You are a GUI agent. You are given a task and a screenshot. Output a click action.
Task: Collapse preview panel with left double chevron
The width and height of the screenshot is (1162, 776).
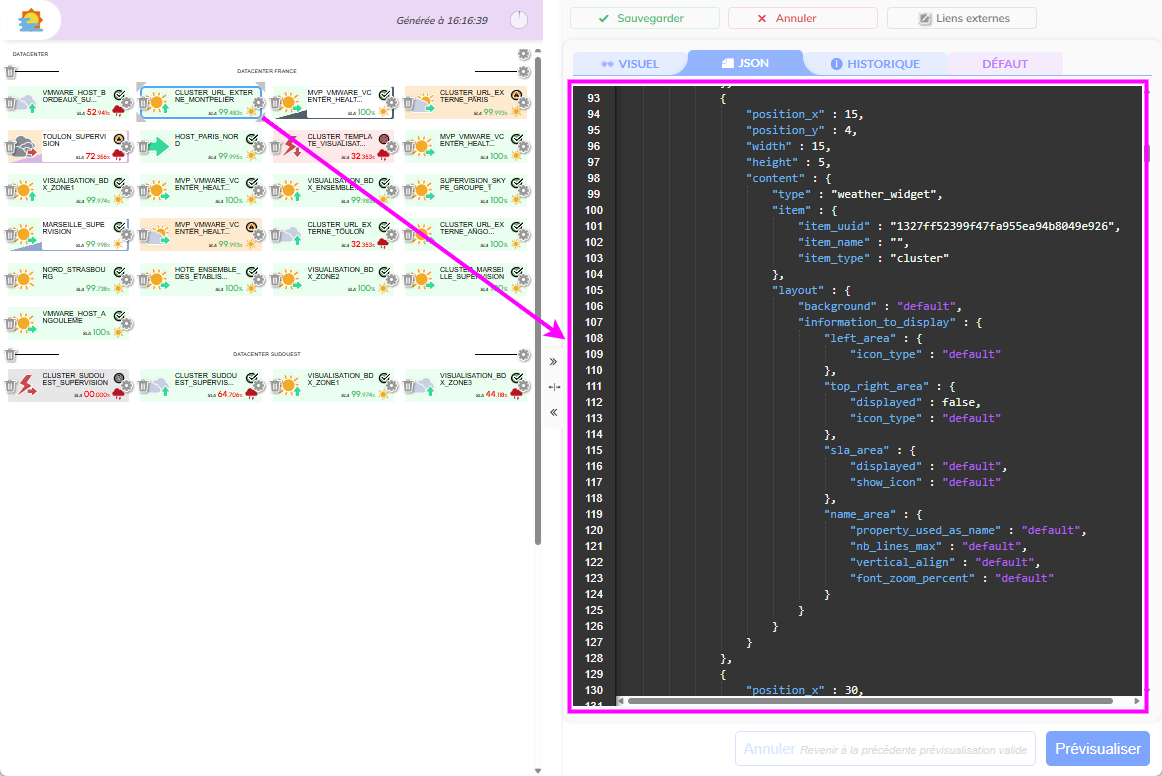(x=553, y=412)
